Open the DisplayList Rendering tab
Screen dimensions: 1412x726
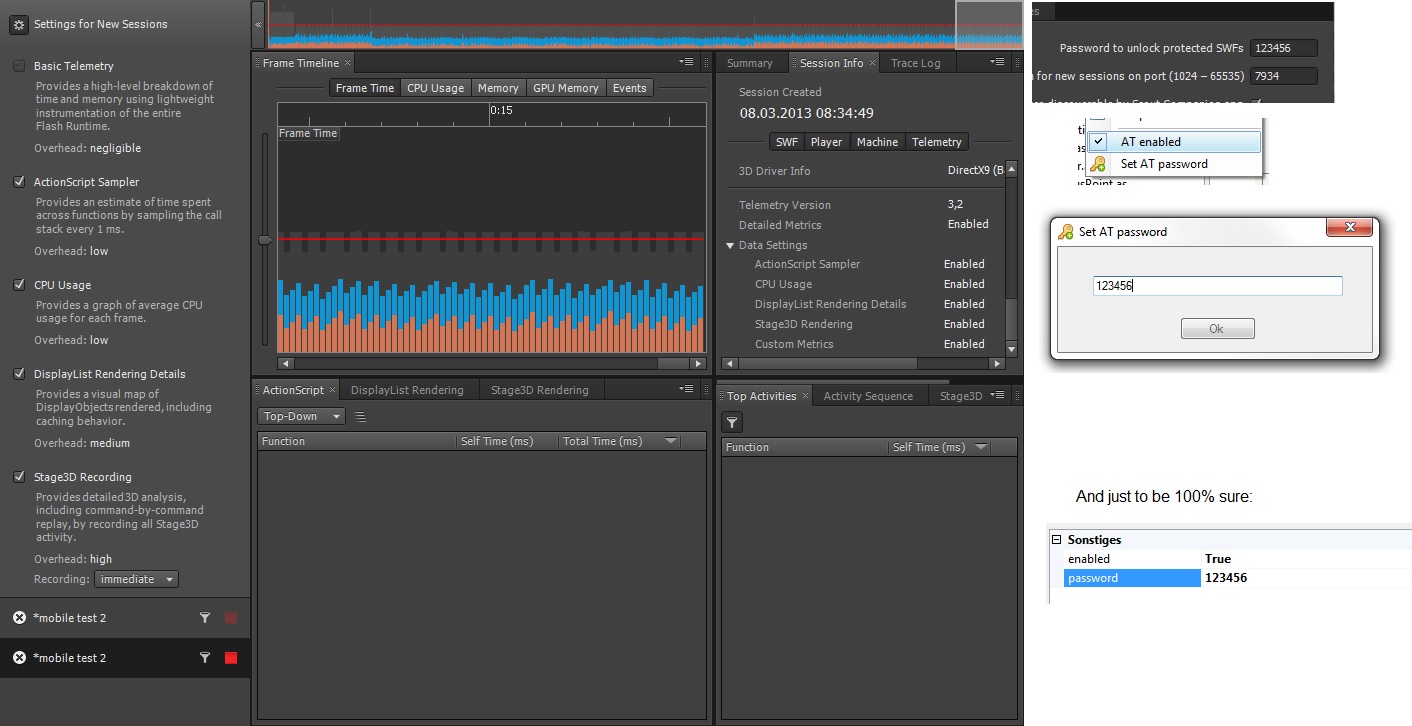(407, 390)
